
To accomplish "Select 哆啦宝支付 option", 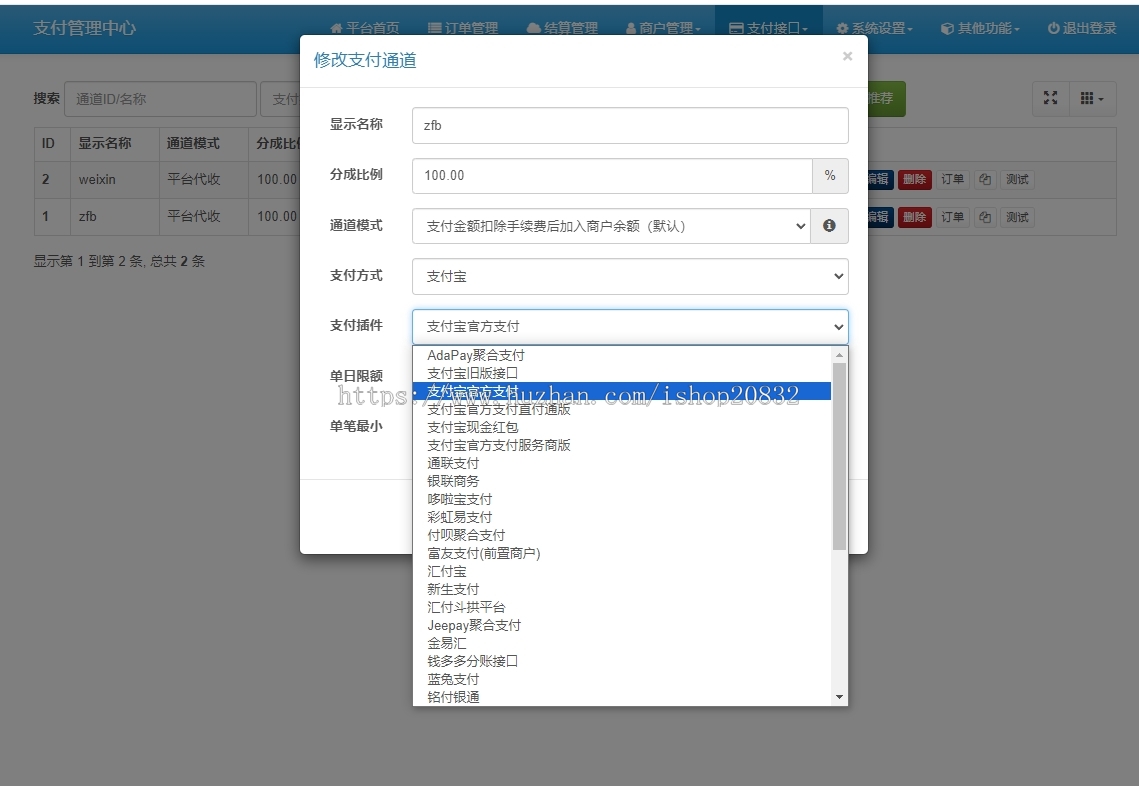I will point(622,500).
